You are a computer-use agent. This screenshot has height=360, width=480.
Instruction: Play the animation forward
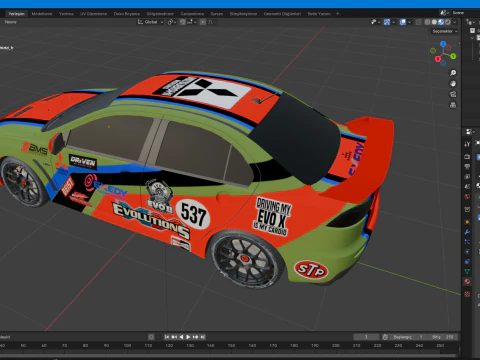[188, 337]
